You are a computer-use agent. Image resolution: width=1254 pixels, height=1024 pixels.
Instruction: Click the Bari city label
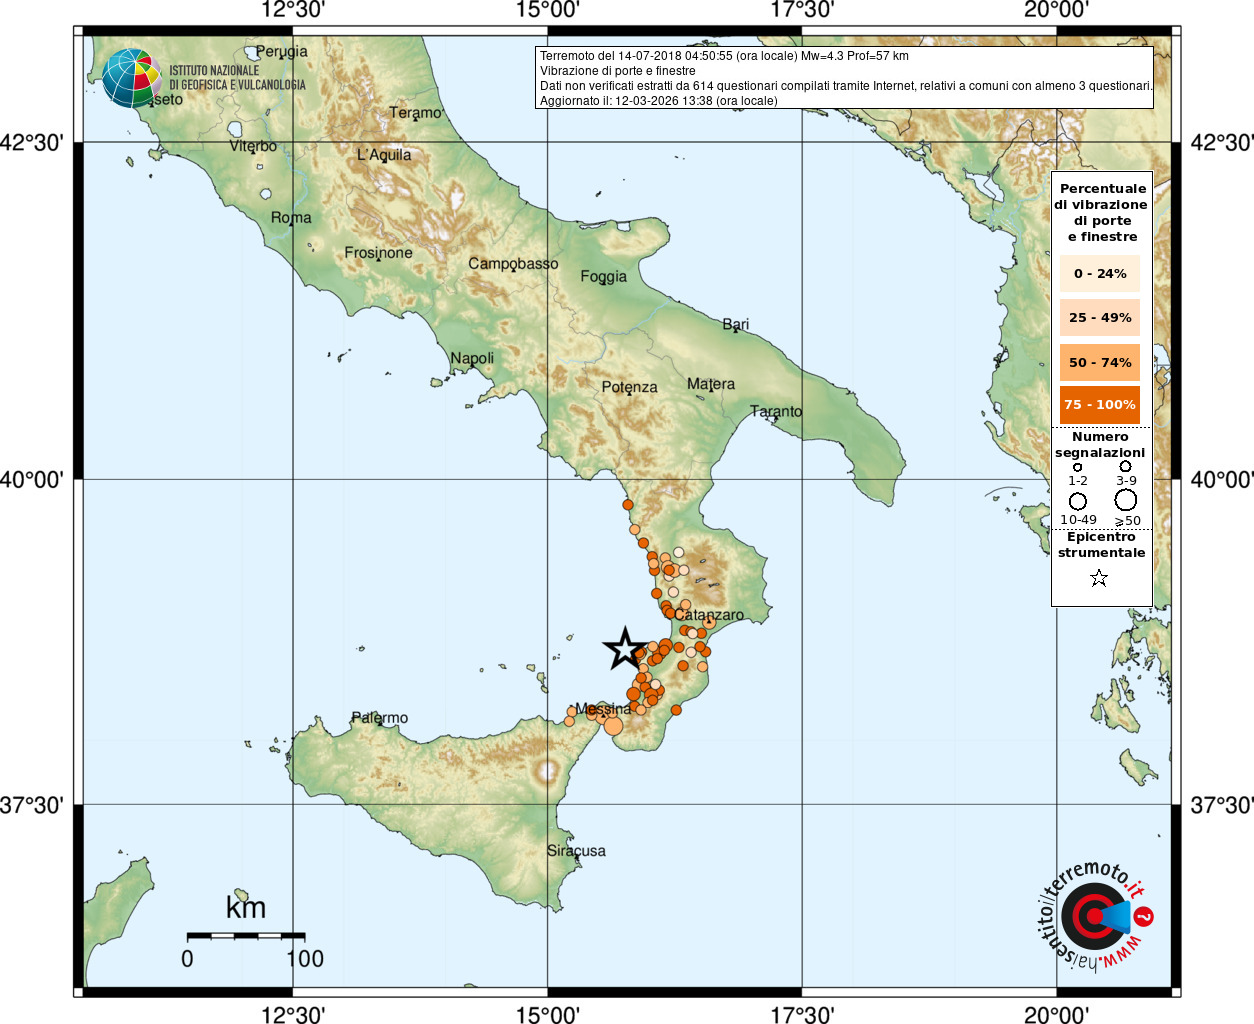pos(735,324)
